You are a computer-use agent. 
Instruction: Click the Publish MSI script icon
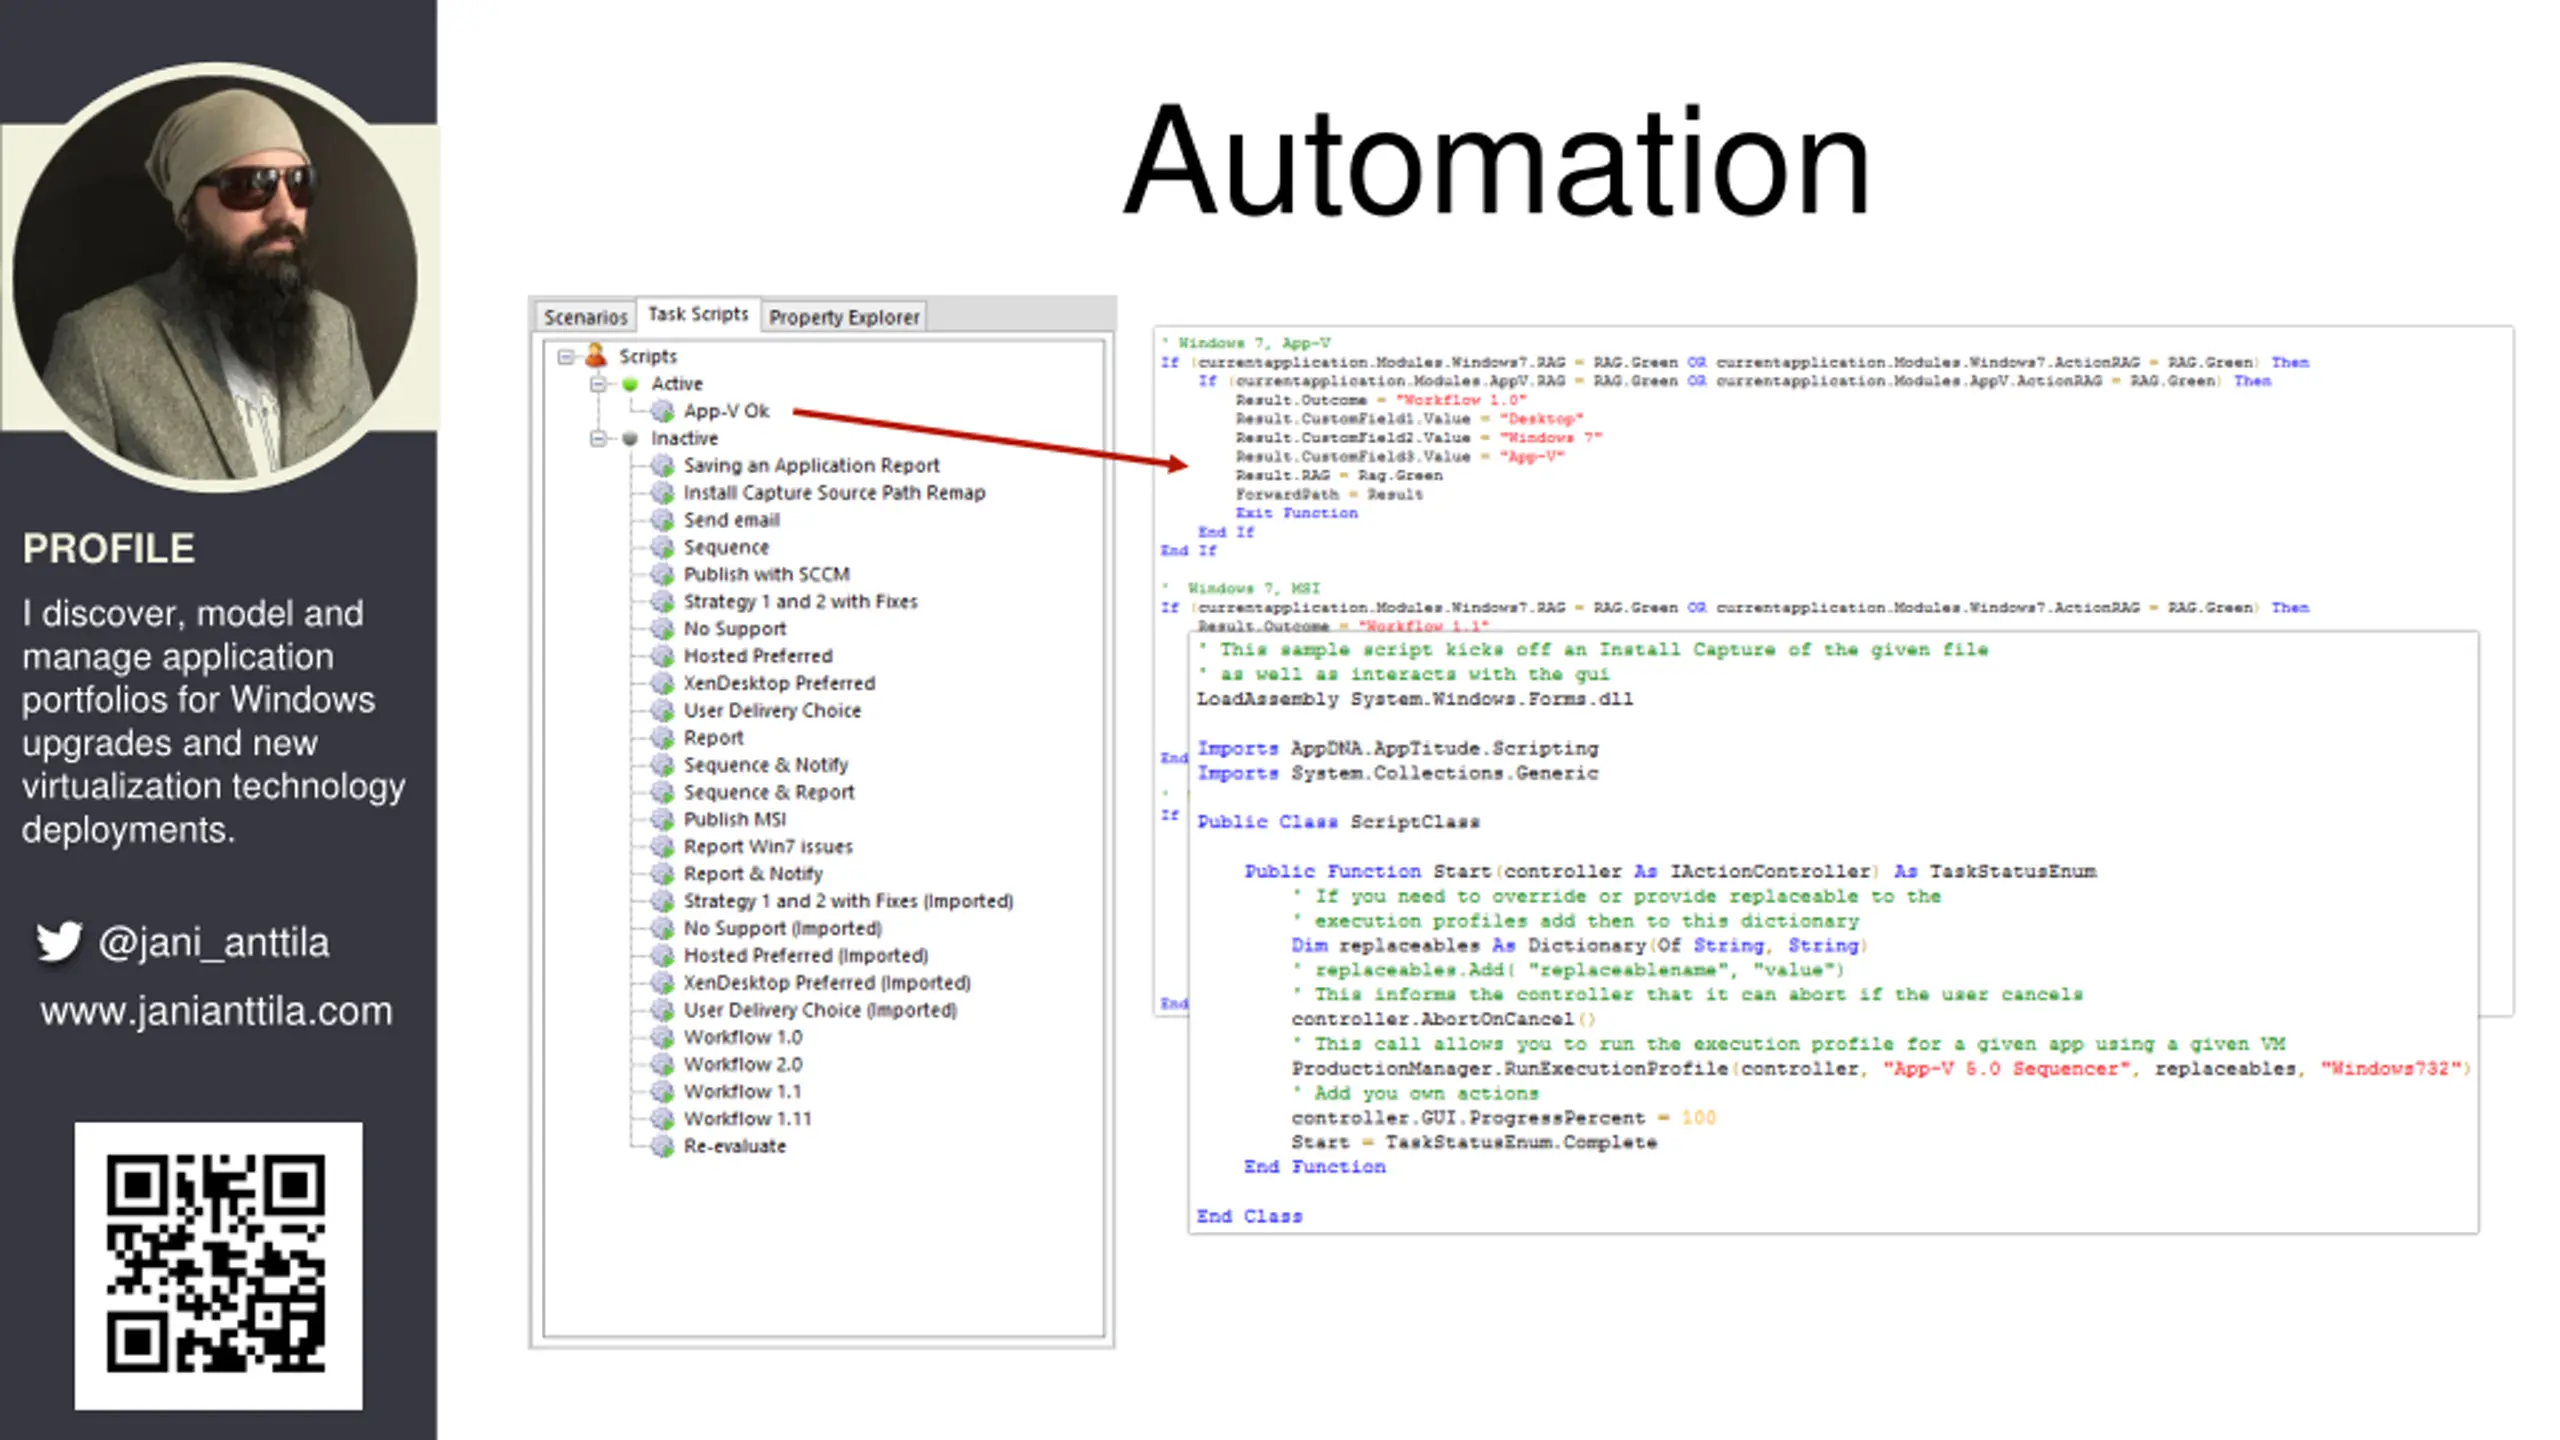(662, 819)
